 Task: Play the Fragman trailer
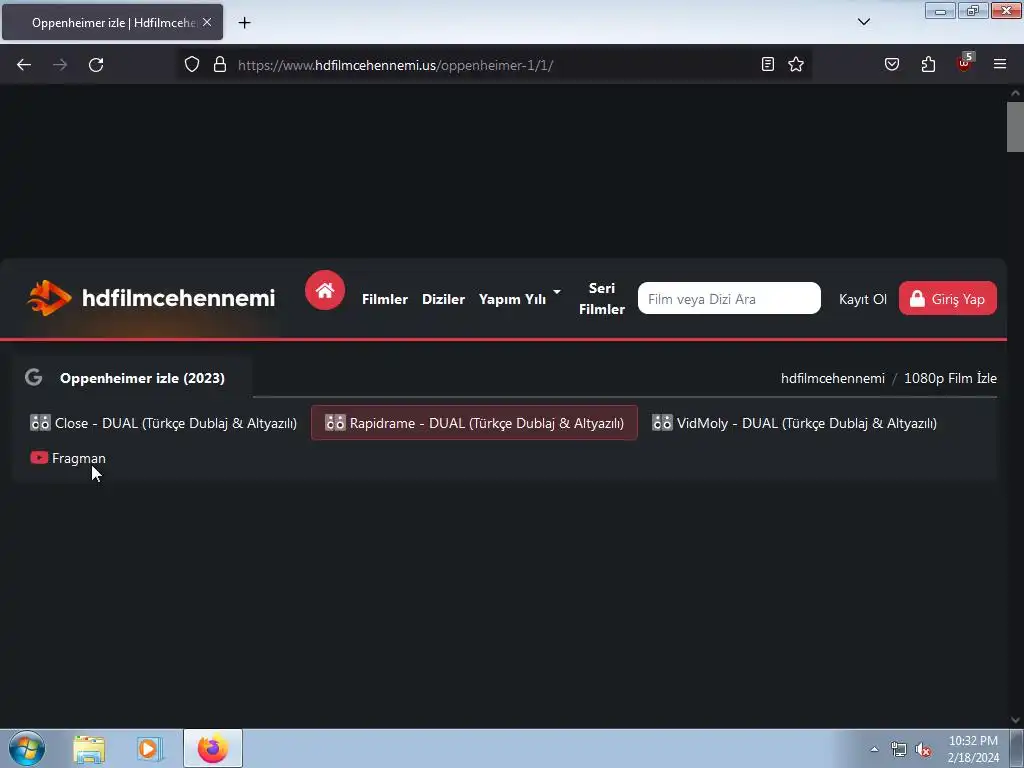click(68, 458)
